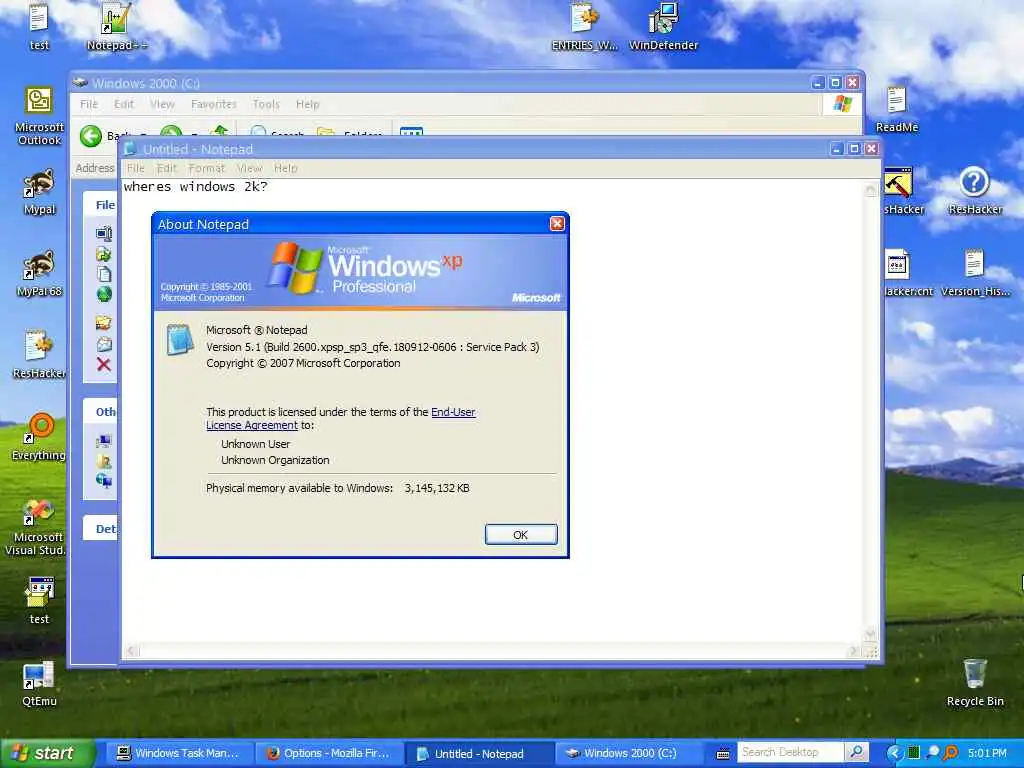The height and width of the screenshot is (768, 1024).
Task: Click the Windows flag logo in Explorer window
Action: coord(842,104)
